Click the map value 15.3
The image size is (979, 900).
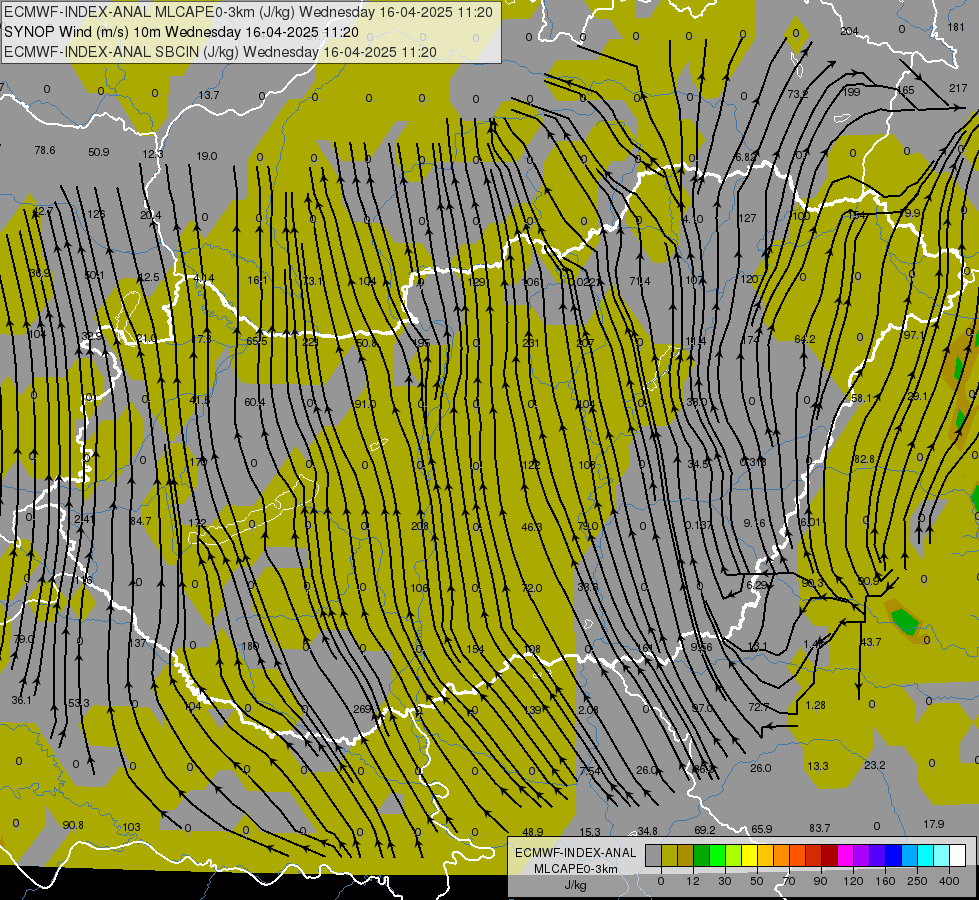pos(590,832)
